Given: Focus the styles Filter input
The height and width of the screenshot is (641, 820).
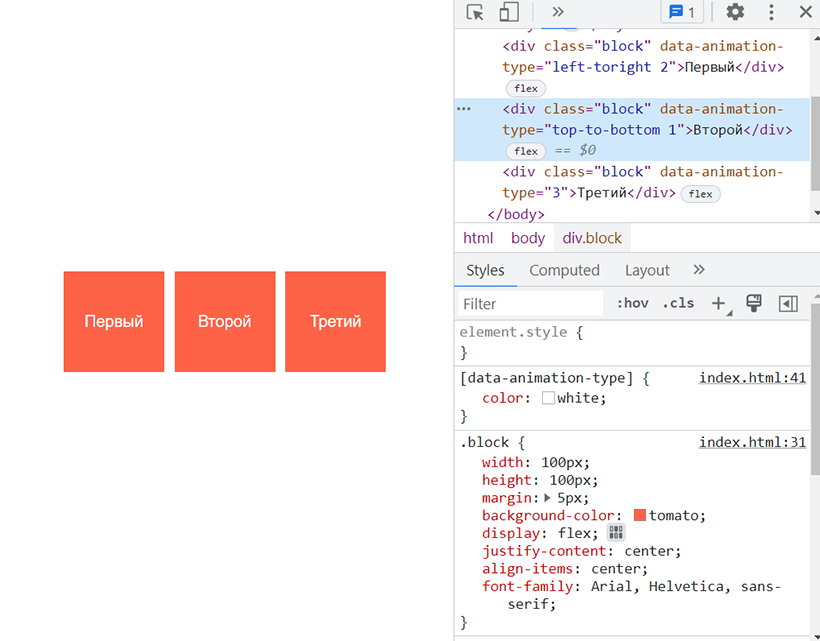Looking at the screenshot, I should pos(530,304).
